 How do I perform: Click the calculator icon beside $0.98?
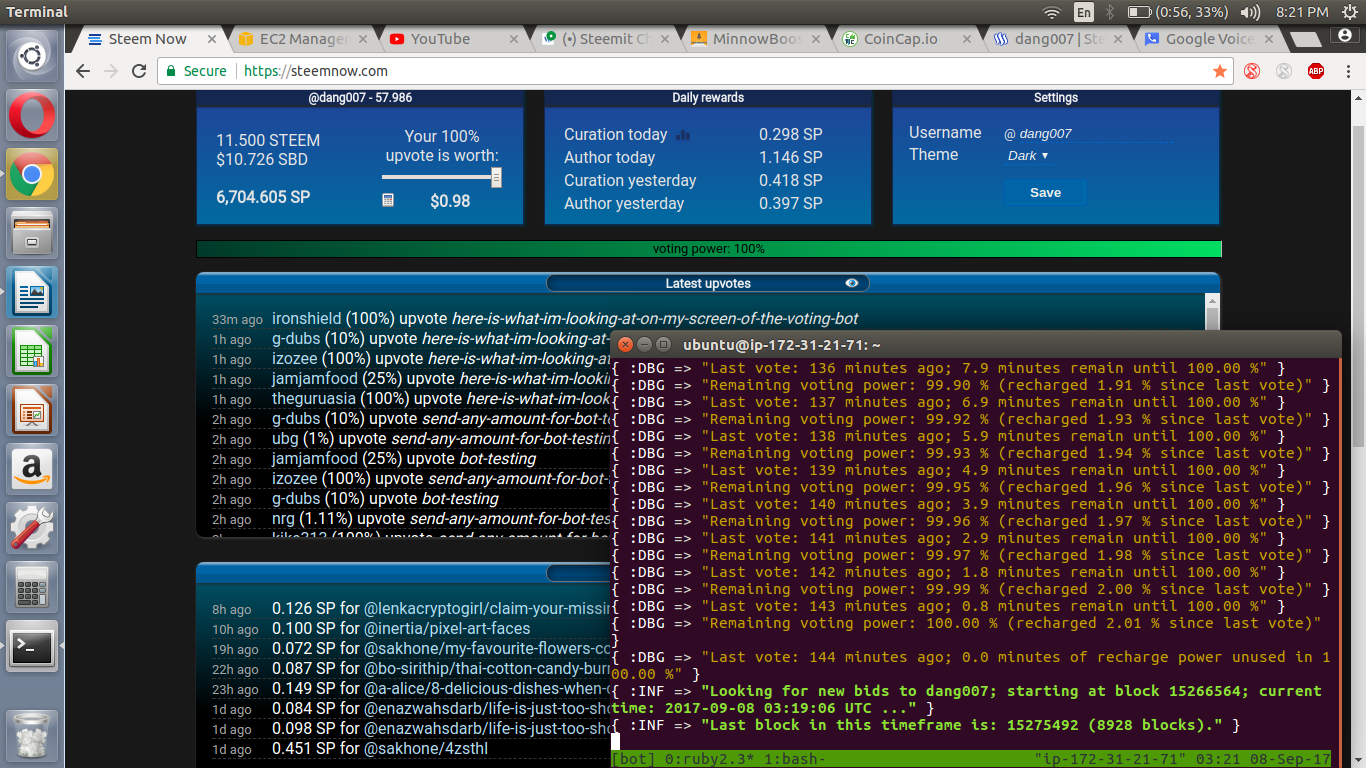point(388,200)
